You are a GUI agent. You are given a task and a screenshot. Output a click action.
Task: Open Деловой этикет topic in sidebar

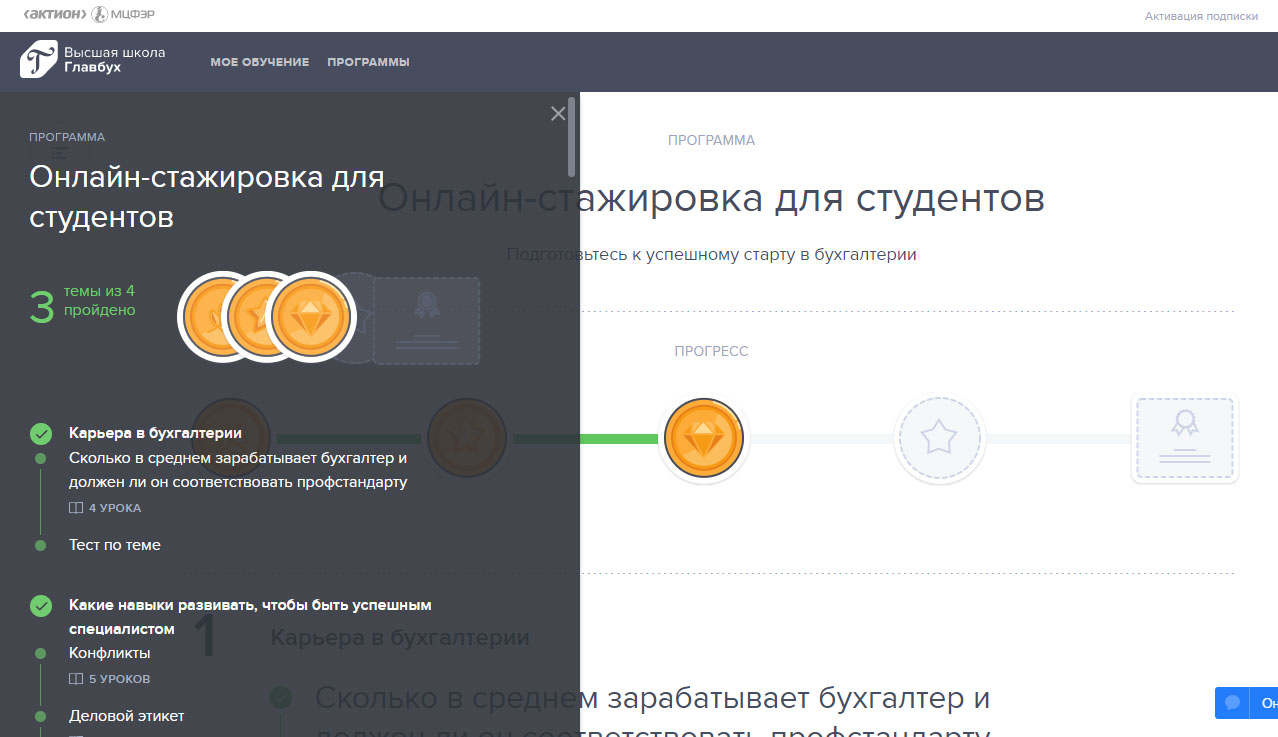point(126,716)
